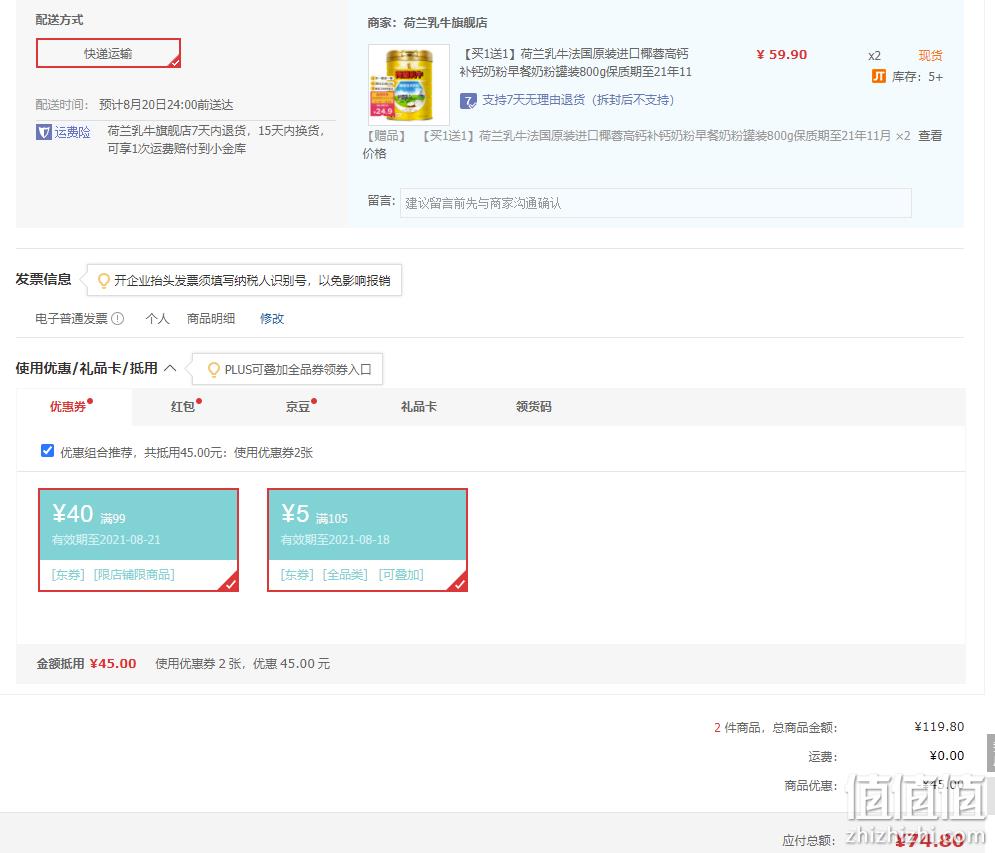Click the invoice tip lightbulb icon
995x853 pixels.
(x=103, y=280)
